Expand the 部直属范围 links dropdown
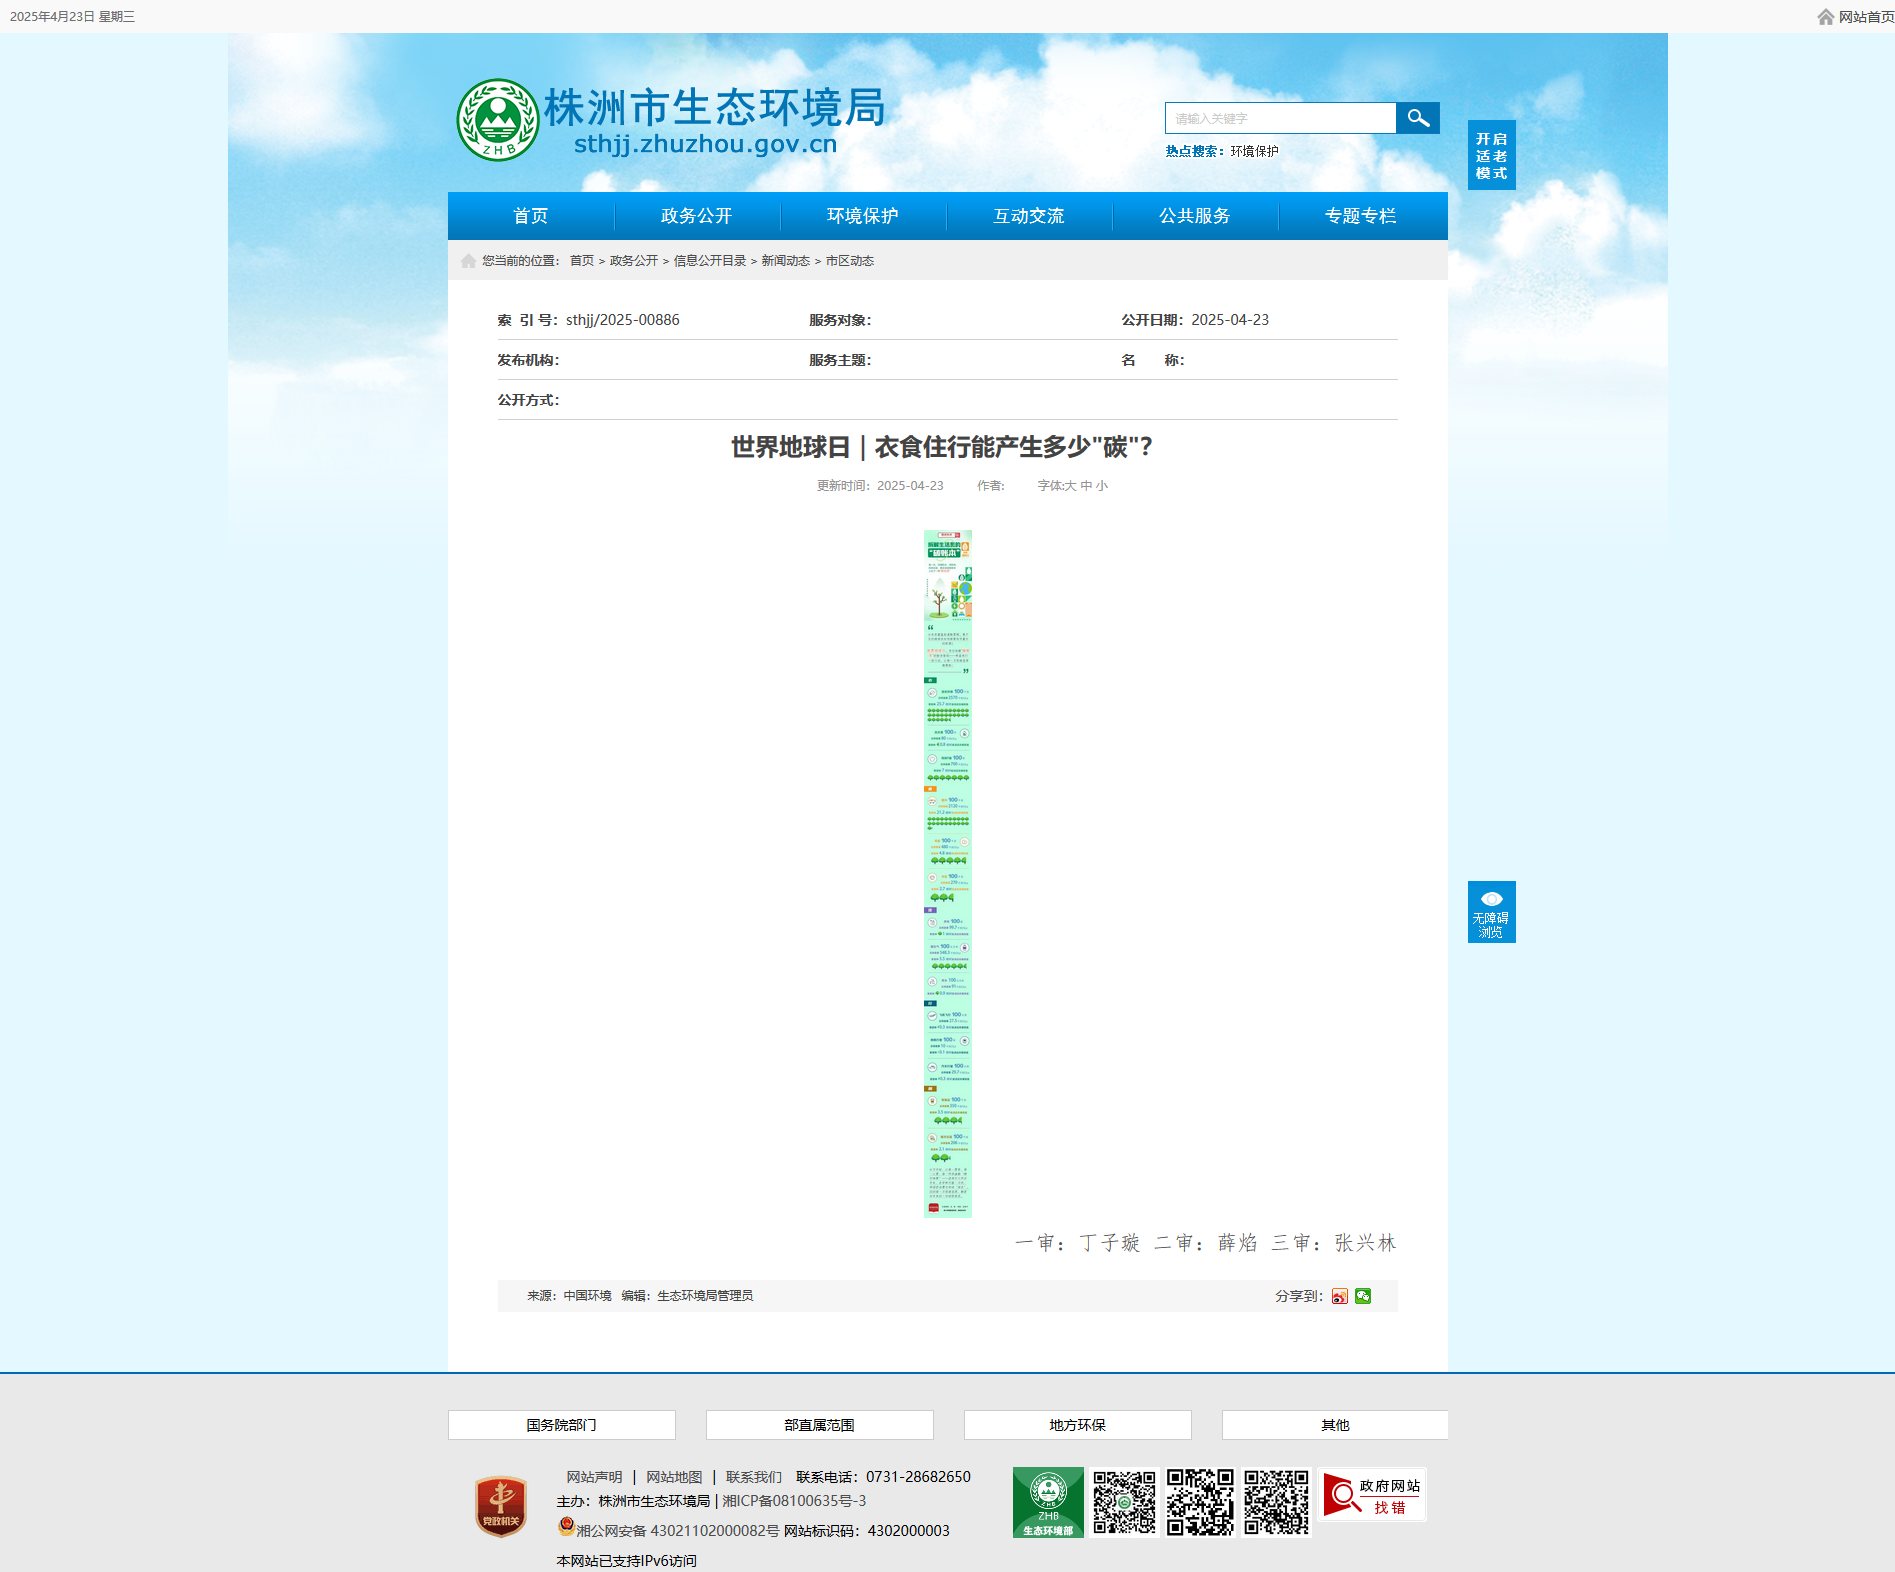The width and height of the screenshot is (1895, 1572). pyautogui.click(x=819, y=1425)
